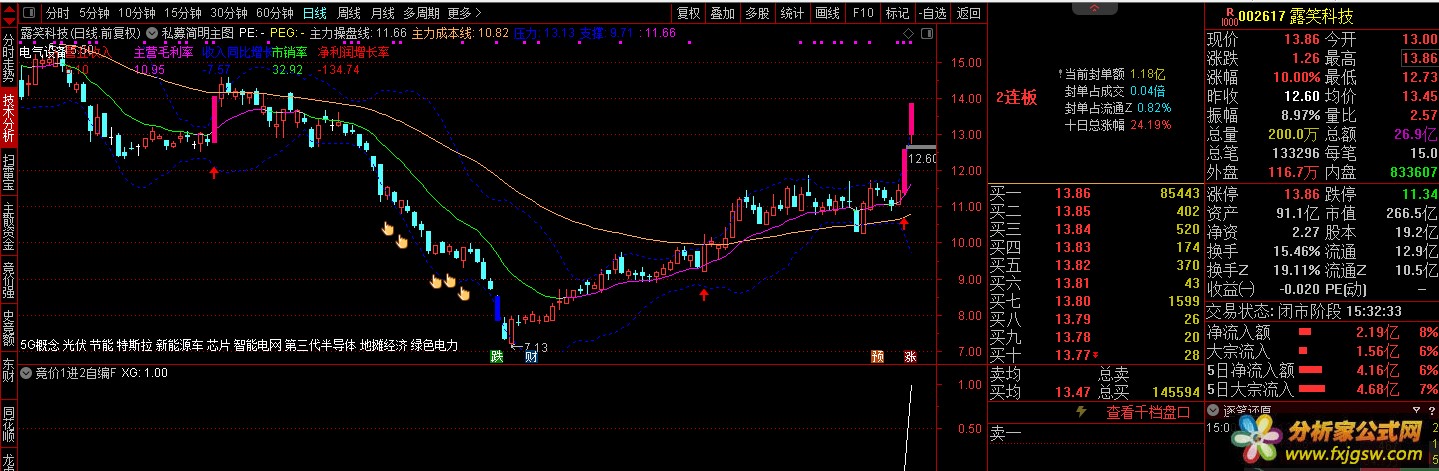Click the R1000 badge beside stock code
1439x471 pixels.
tap(1232, 17)
